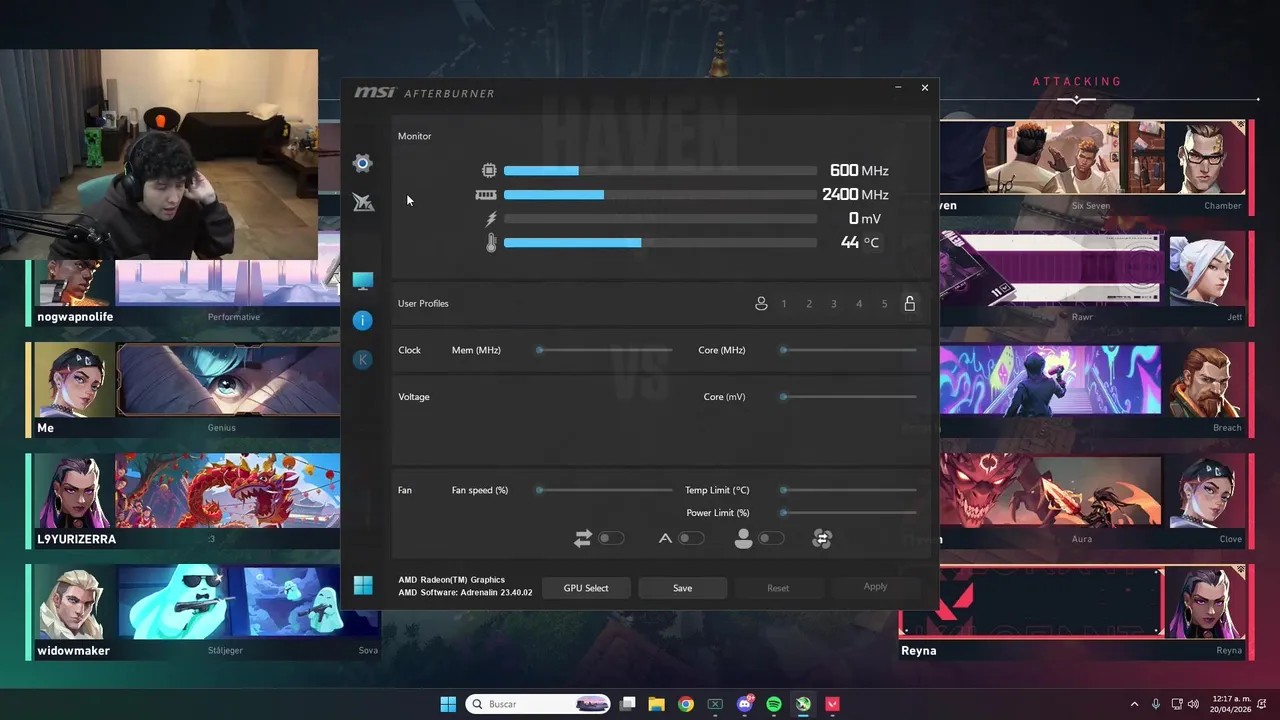
Task: Select user profile slot 5
Action: pyautogui.click(x=884, y=304)
